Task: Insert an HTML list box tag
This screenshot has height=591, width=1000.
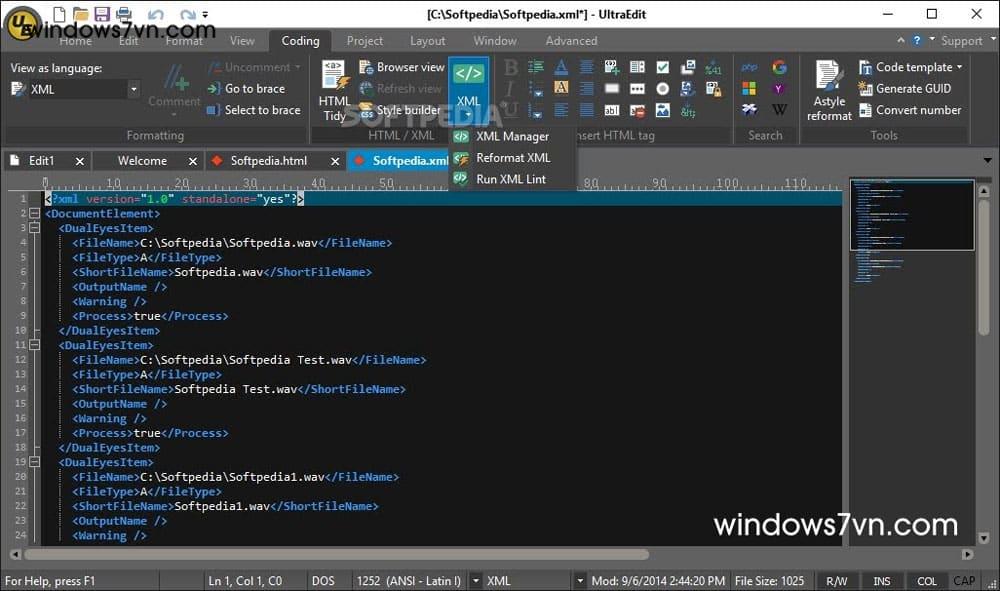Action: pyautogui.click(x=637, y=67)
